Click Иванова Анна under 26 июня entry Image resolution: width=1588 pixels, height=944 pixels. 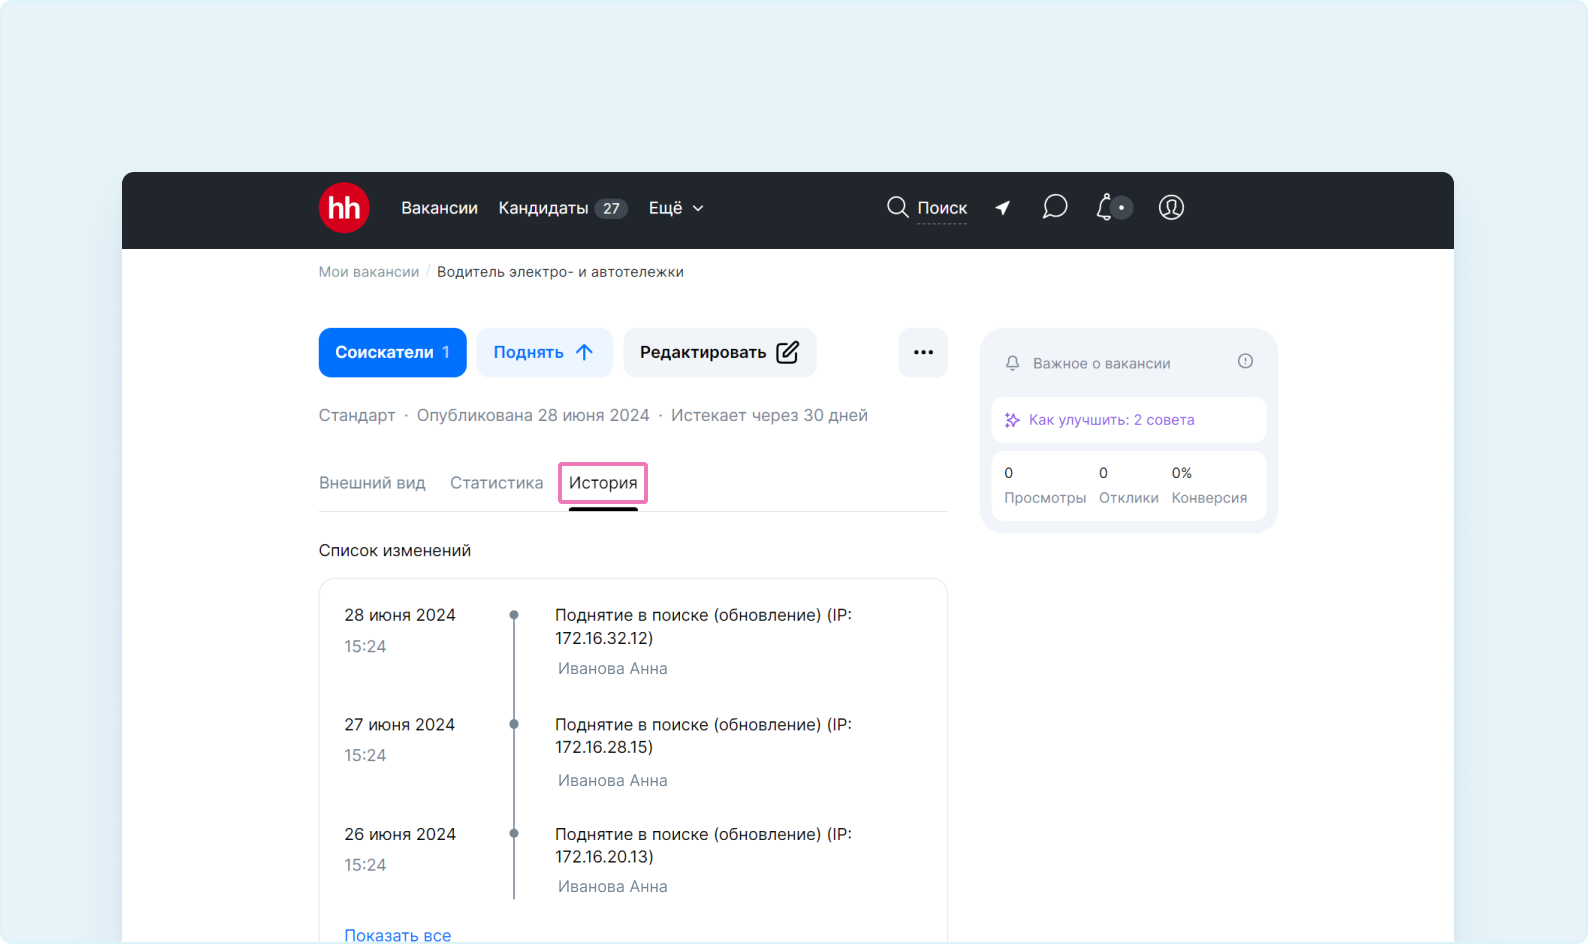(x=613, y=887)
